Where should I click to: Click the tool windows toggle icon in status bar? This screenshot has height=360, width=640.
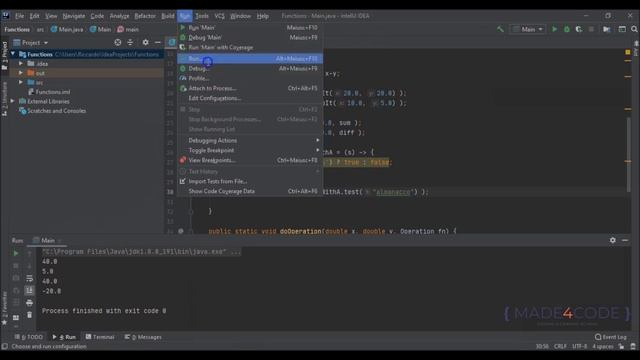pyautogui.click(x=4, y=347)
